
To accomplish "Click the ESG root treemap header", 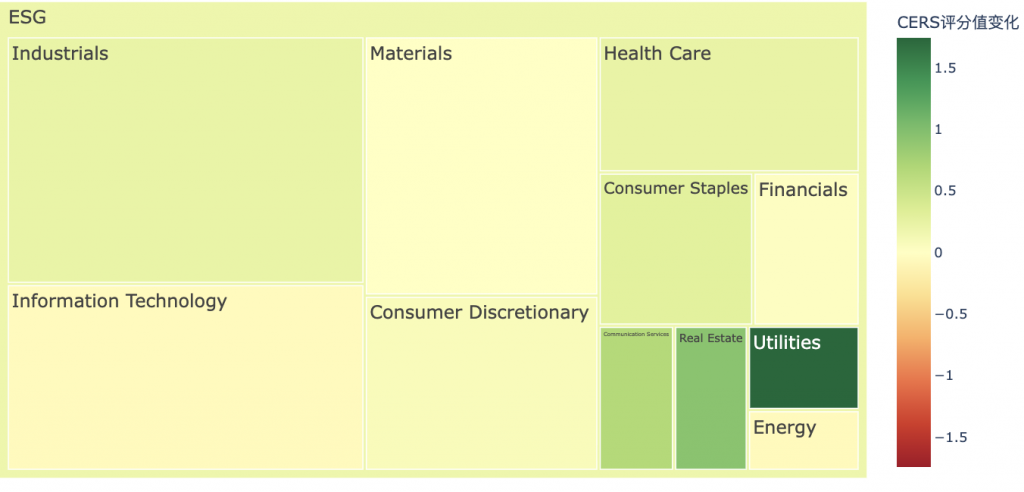I will coord(28,18).
